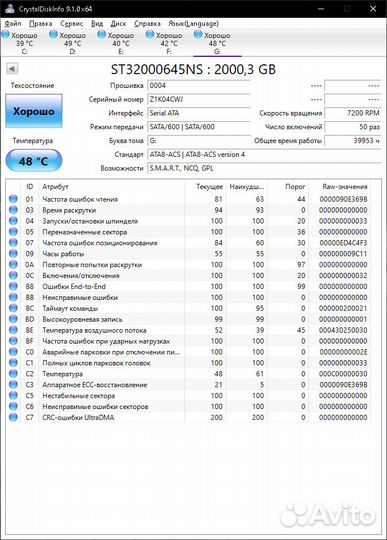Select the Температура воздушного потока row
Image resolution: width=387 pixels, height=540 pixels.
pyautogui.click(x=188, y=330)
